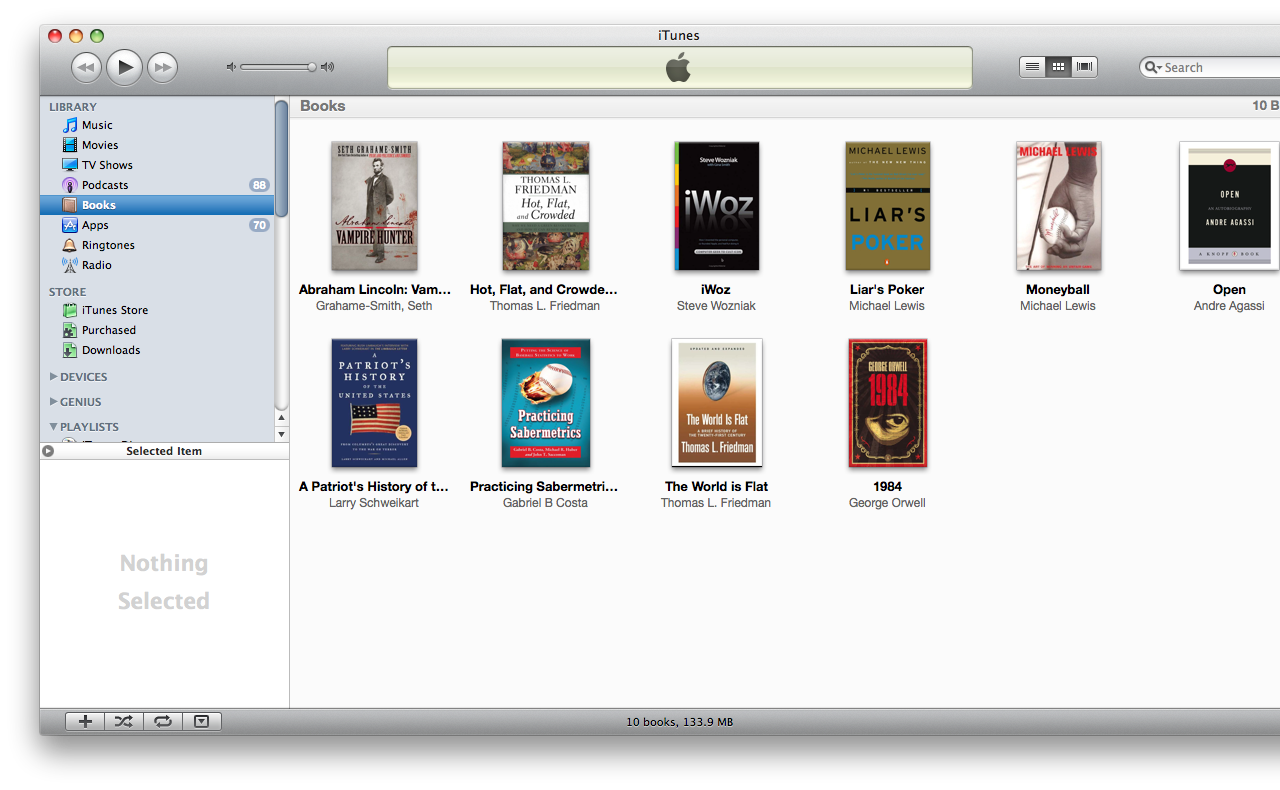This screenshot has height=790, width=1280.
Task: Click the TV Shows screen icon
Action: click(70, 165)
